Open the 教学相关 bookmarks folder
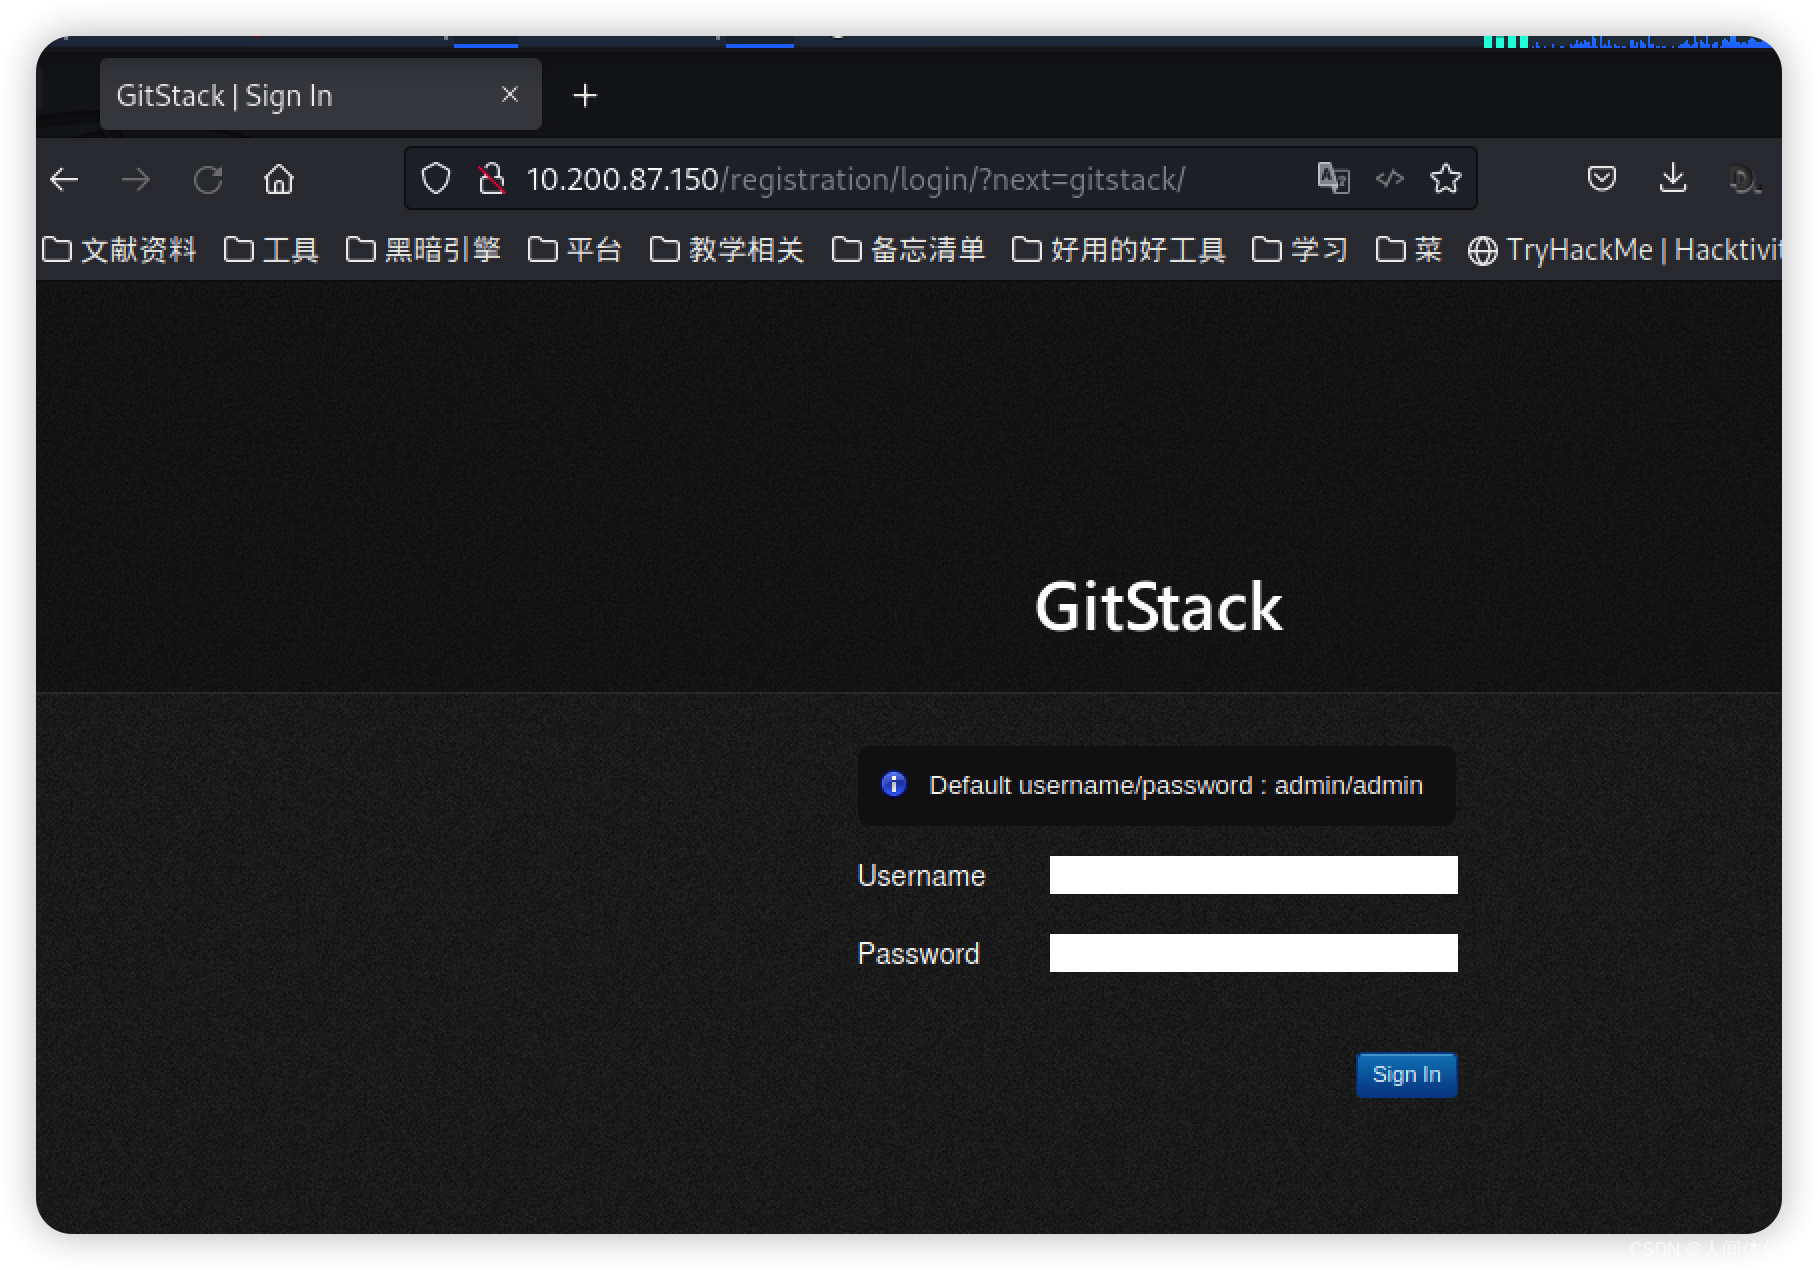This screenshot has height=1270, width=1818. 727,249
